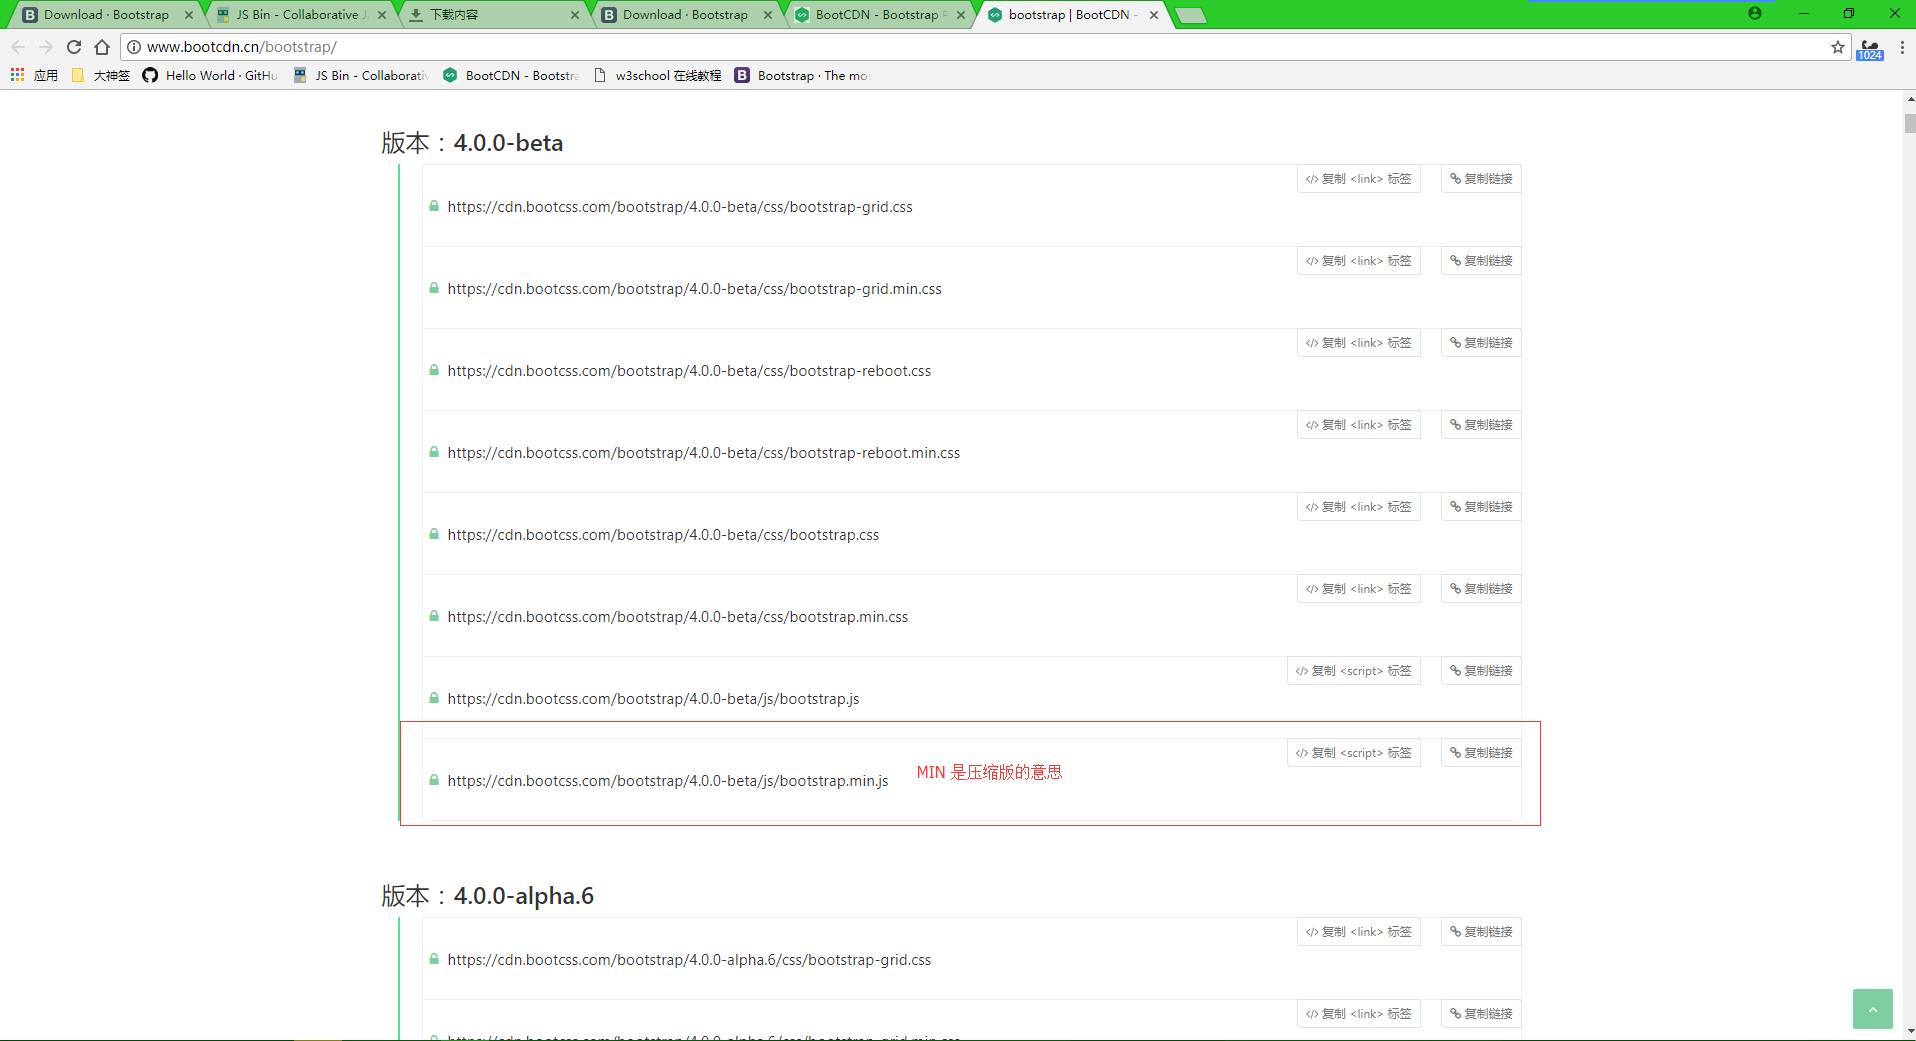Close the active bootstrap | BootCDN tab

[1154, 15]
